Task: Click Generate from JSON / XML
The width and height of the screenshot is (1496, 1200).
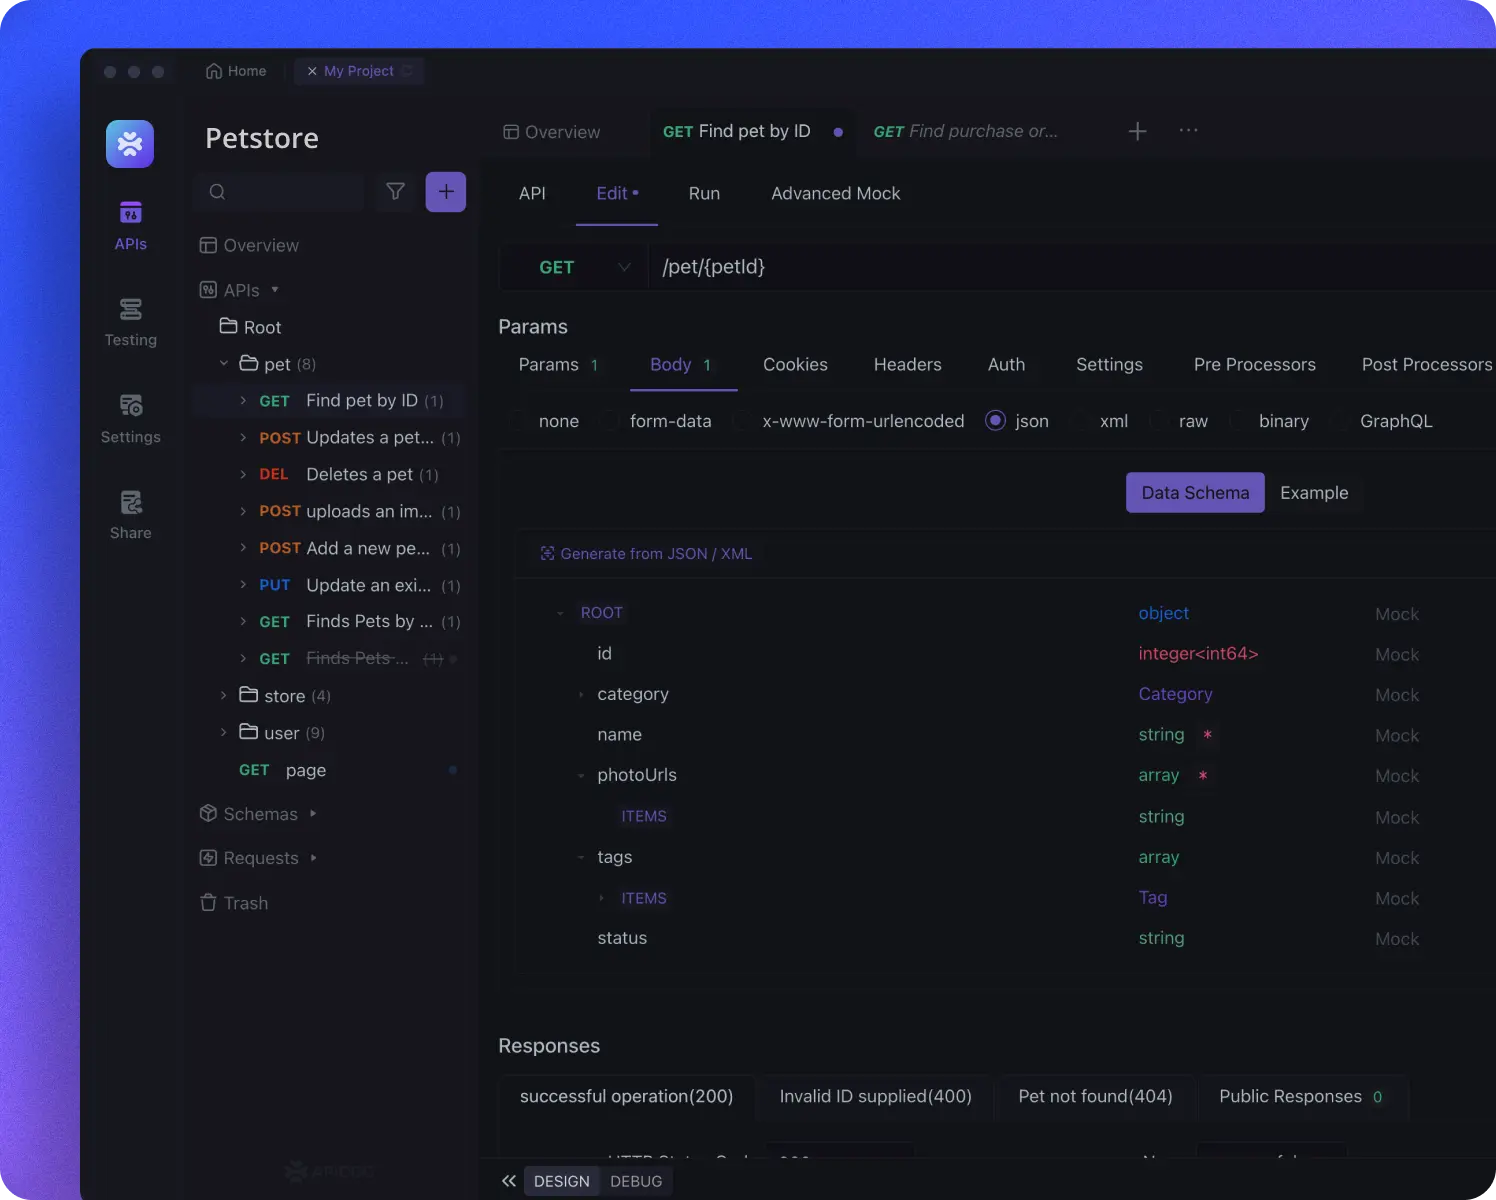Action: coord(646,553)
